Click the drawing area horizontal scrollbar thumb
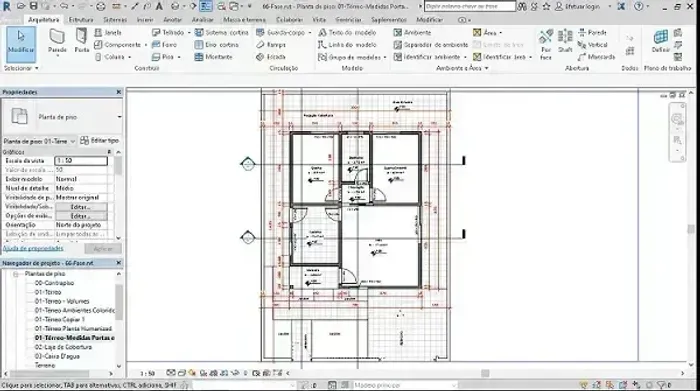The height and width of the screenshot is (391, 700). 485,373
